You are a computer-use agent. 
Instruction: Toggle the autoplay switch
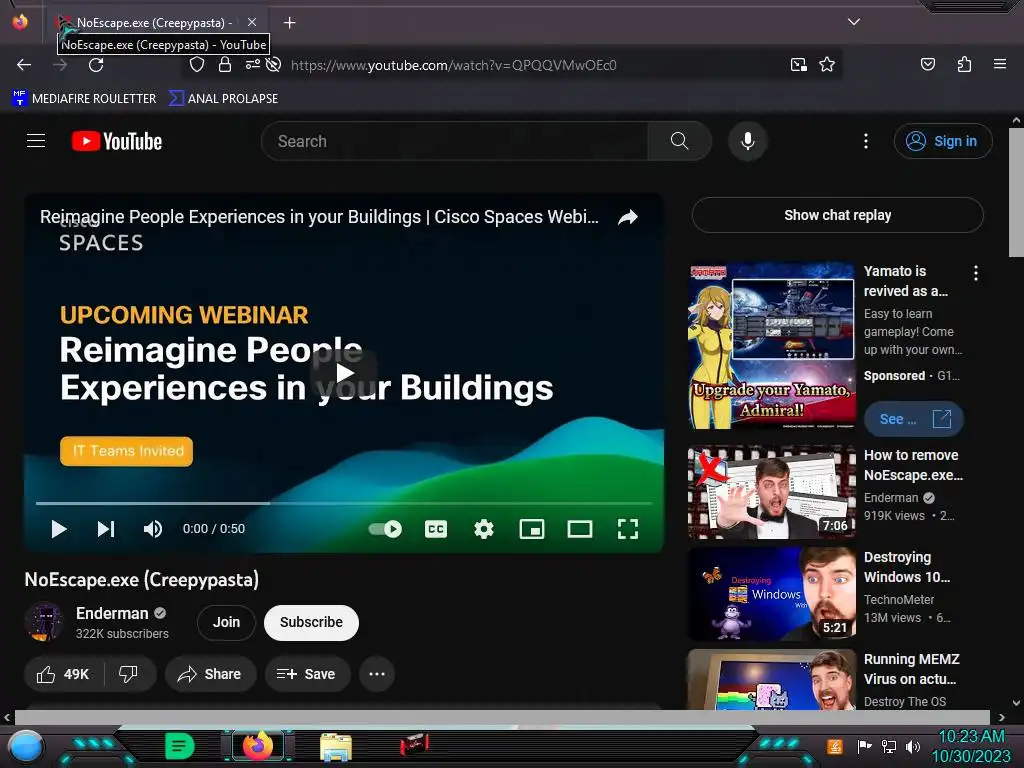pos(385,529)
